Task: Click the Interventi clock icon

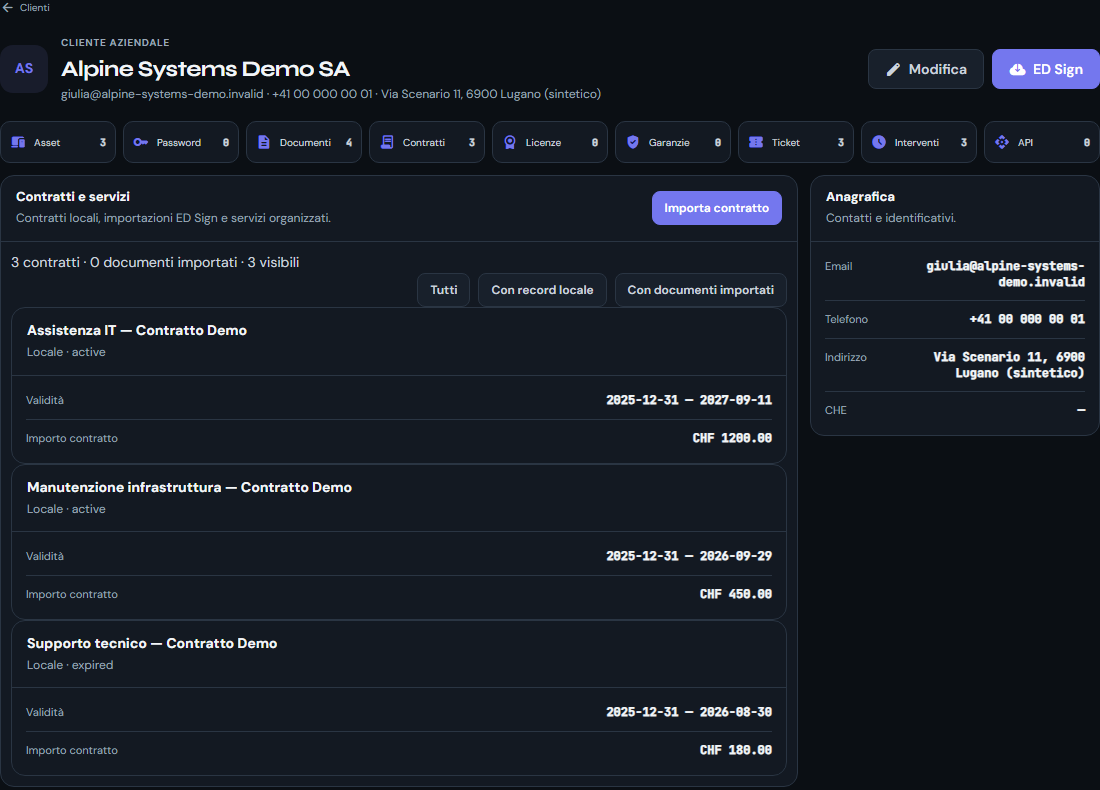Action: tap(879, 142)
